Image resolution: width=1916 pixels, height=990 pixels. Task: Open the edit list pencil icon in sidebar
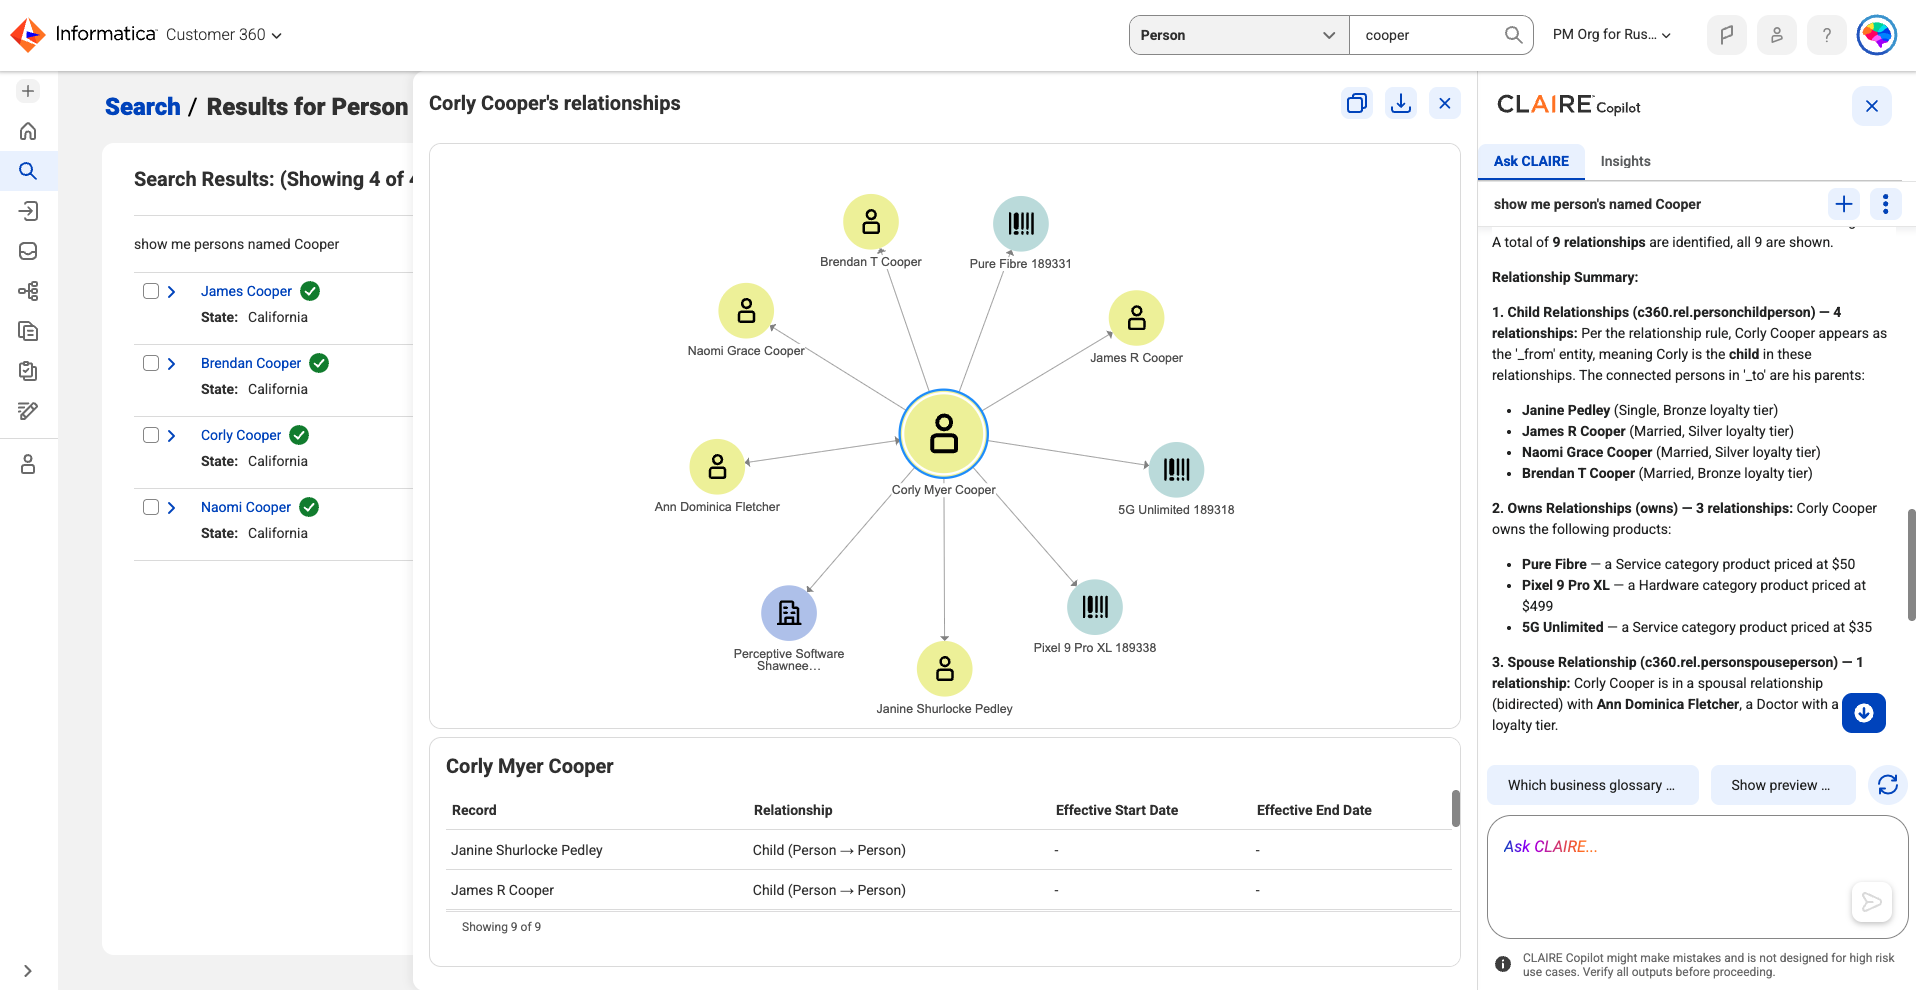click(28, 411)
